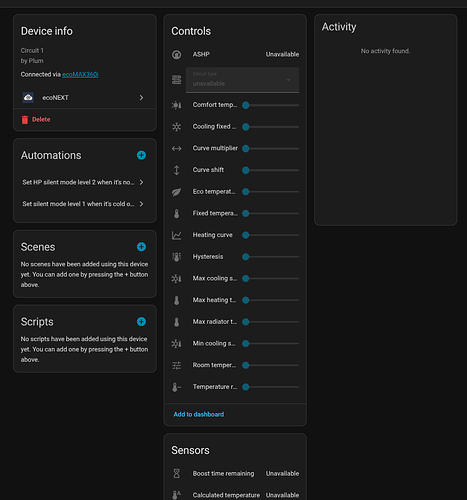Open the ecoMAX360i connected device link
Image resolution: width=467 pixels, height=500 pixels.
80,74
